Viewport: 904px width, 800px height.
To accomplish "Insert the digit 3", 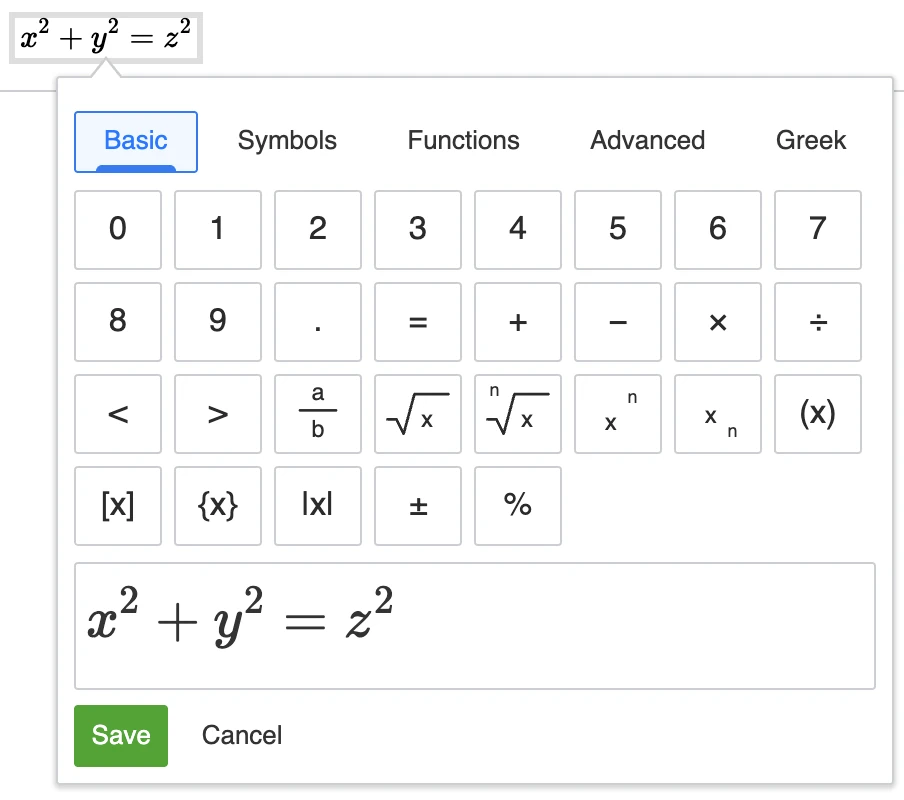I will (x=417, y=230).
